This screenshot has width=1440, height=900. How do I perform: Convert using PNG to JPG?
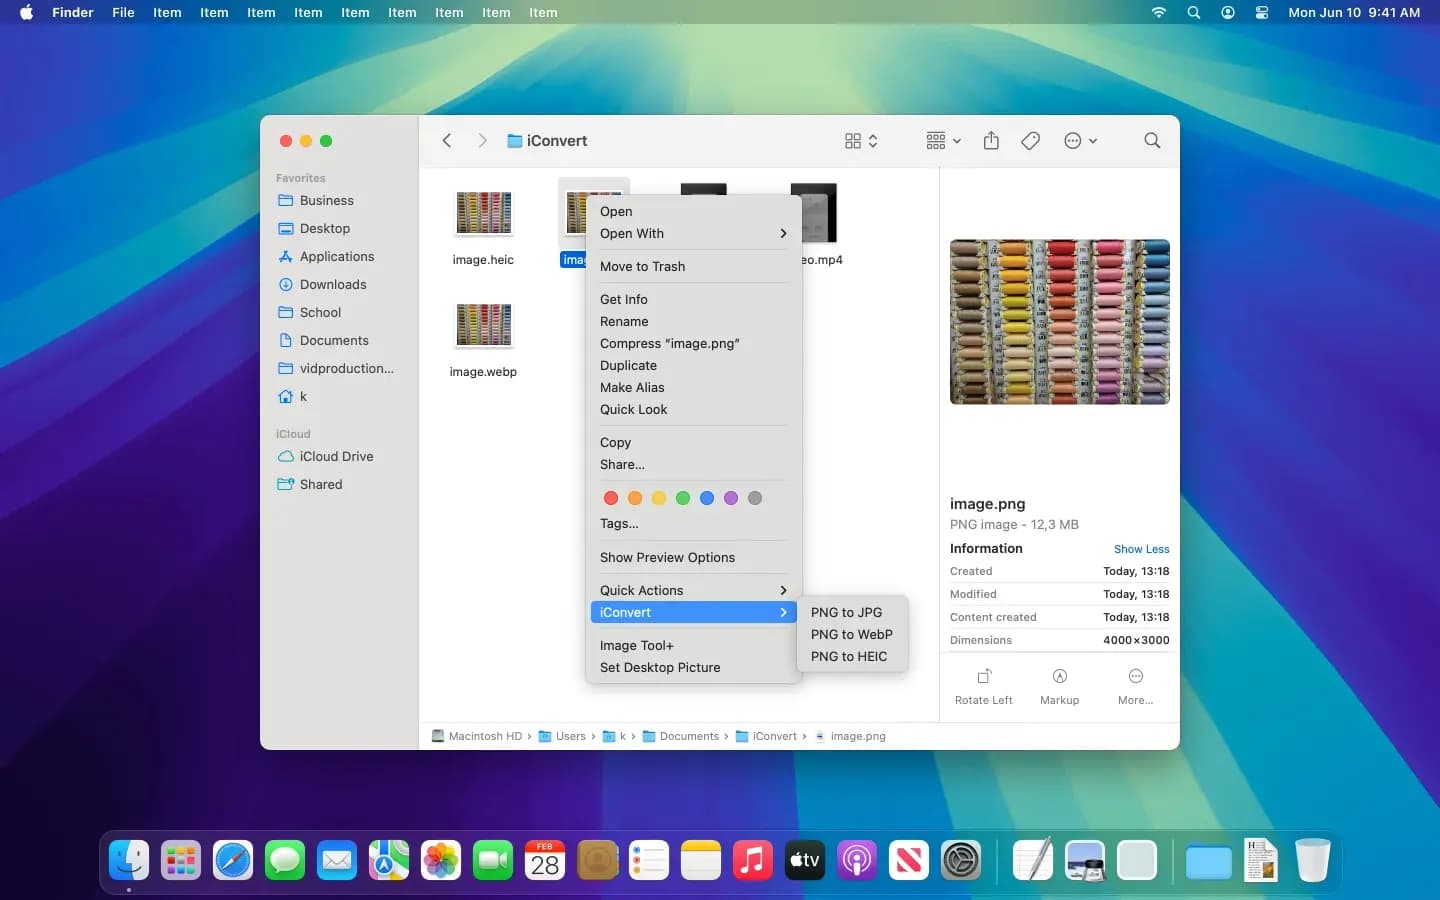pos(852,613)
